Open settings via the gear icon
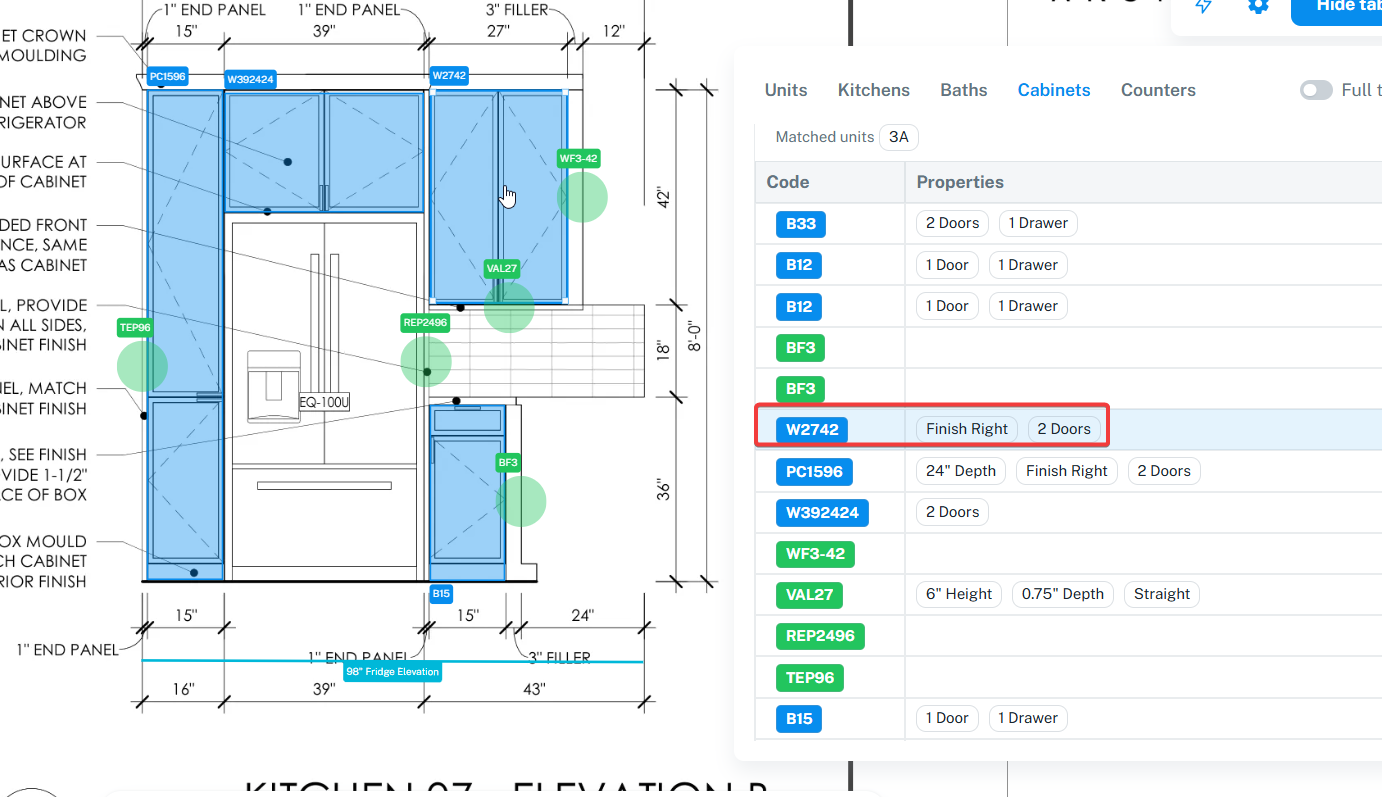1382x797 pixels. coord(1258,5)
